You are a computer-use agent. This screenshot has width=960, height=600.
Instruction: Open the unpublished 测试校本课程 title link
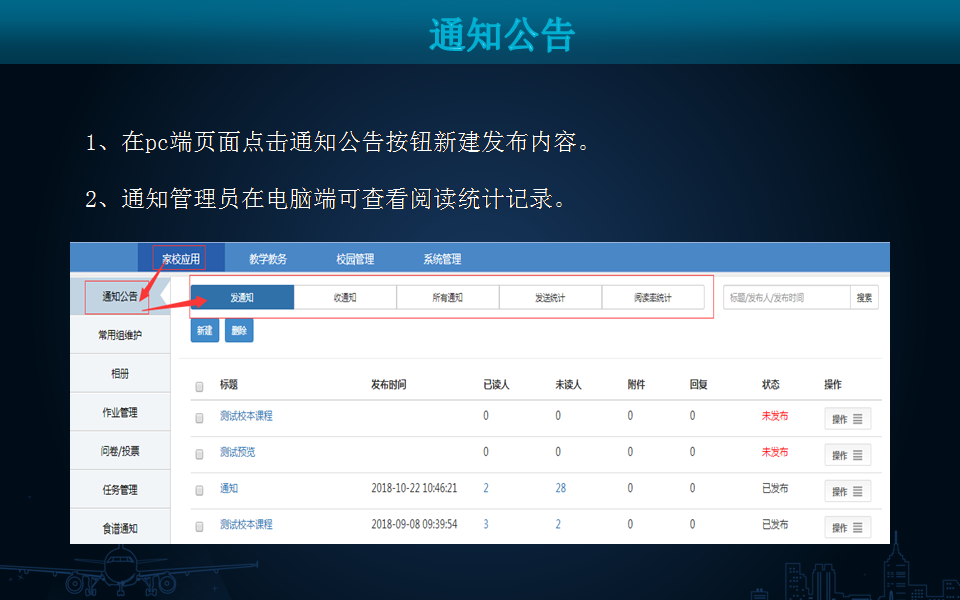click(246, 416)
